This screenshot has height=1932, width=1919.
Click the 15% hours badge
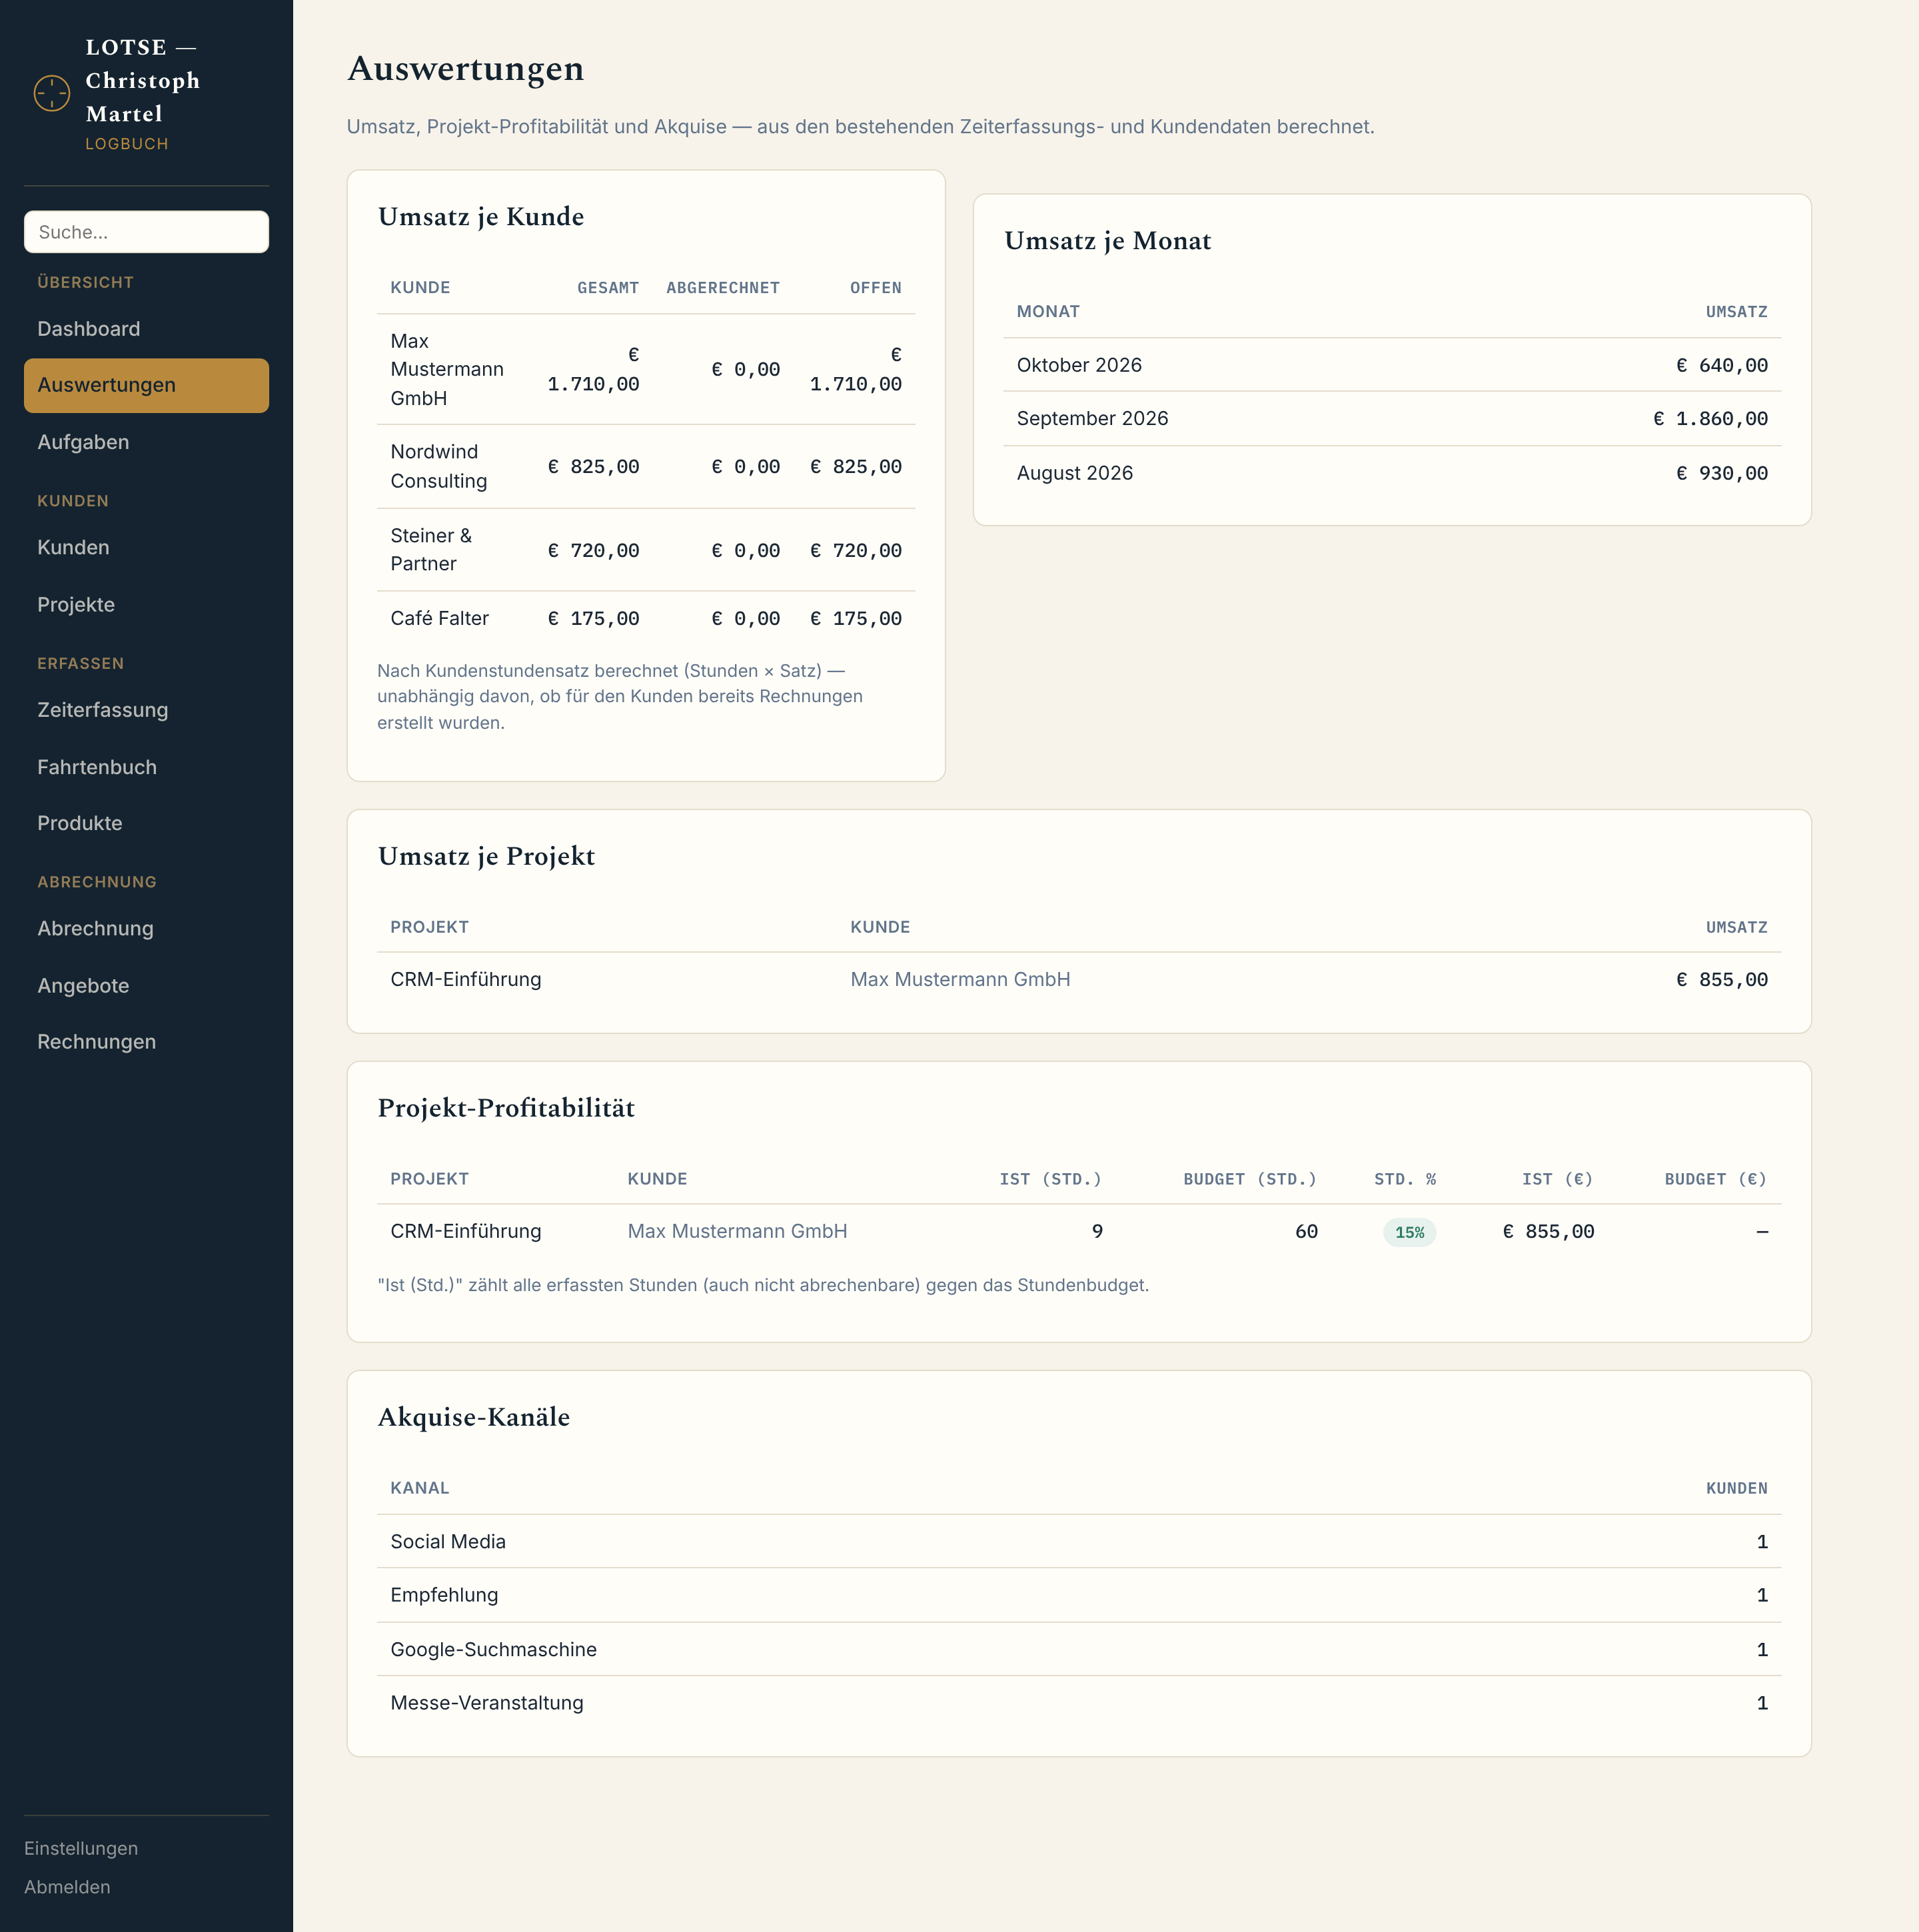[1409, 1233]
